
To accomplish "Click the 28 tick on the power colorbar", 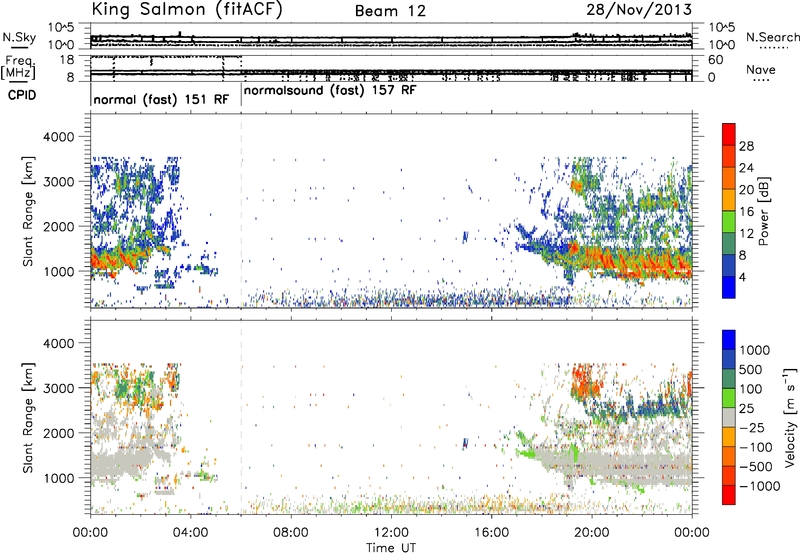I will [x=746, y=146].
